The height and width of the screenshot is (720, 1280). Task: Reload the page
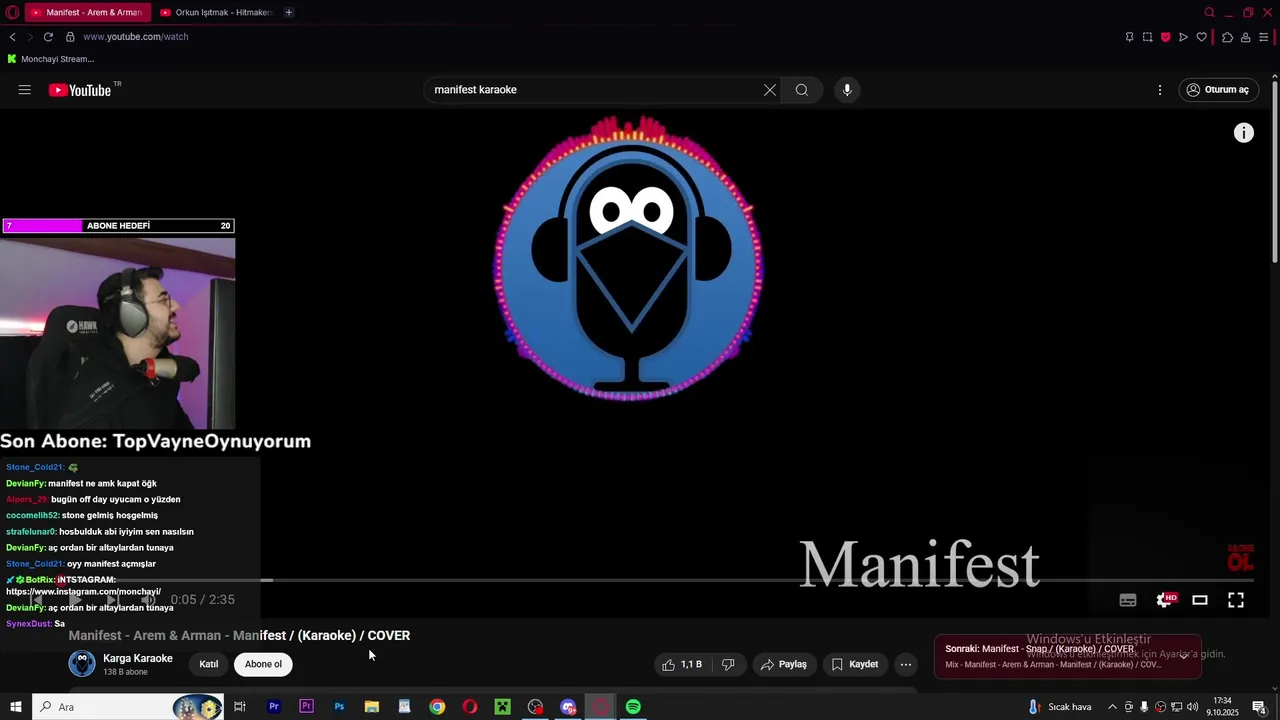48,37
